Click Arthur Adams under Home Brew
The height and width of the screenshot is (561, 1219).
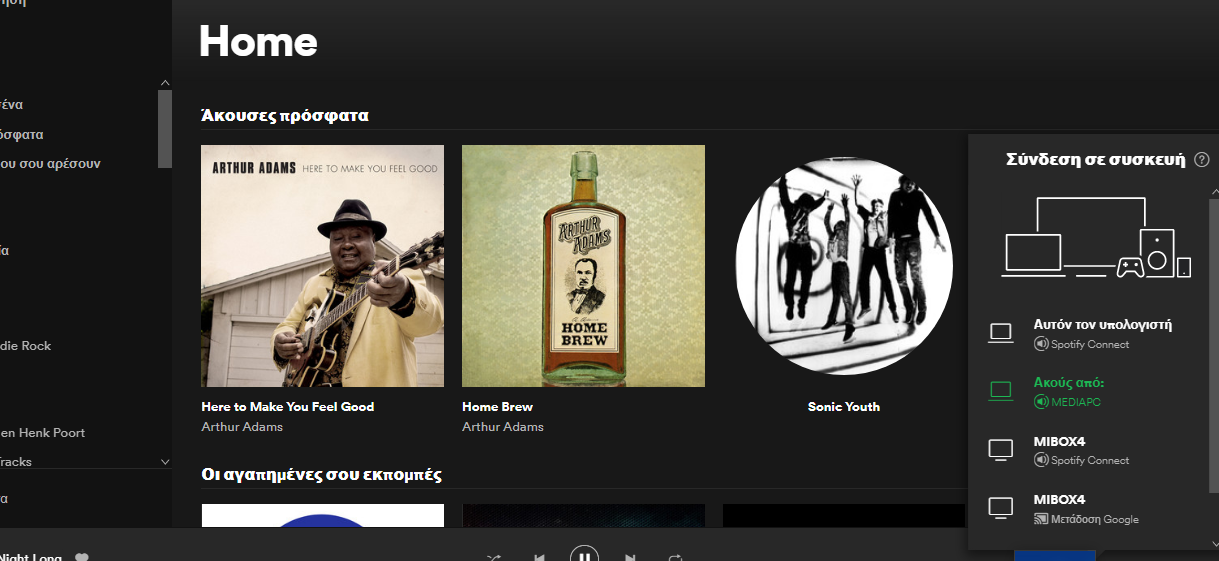[503, 427]
